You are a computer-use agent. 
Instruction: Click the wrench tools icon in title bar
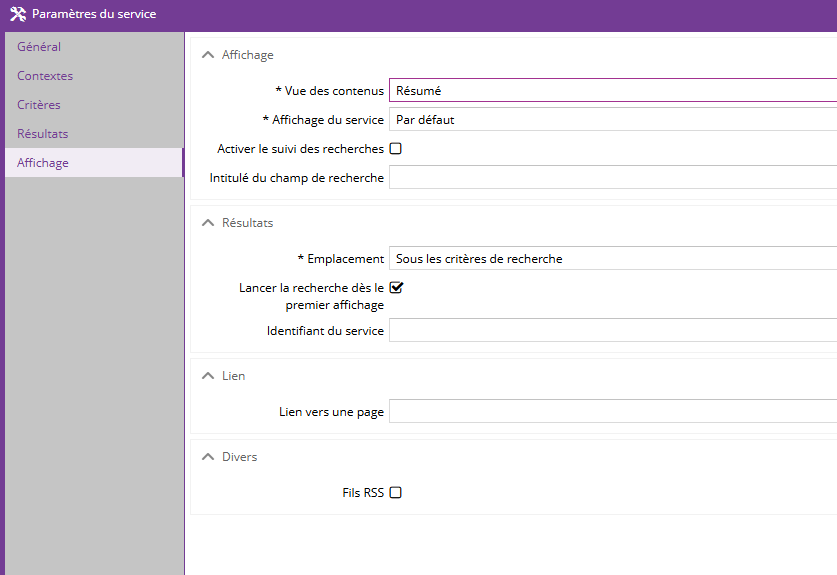pyautogui.click(x=17, y=15)
